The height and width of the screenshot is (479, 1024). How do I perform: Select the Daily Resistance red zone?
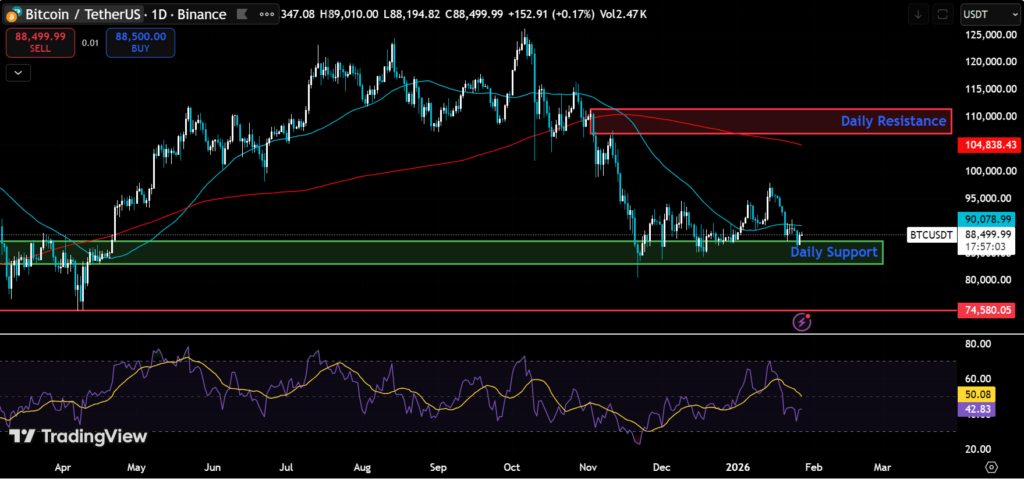tap(770, 121)
